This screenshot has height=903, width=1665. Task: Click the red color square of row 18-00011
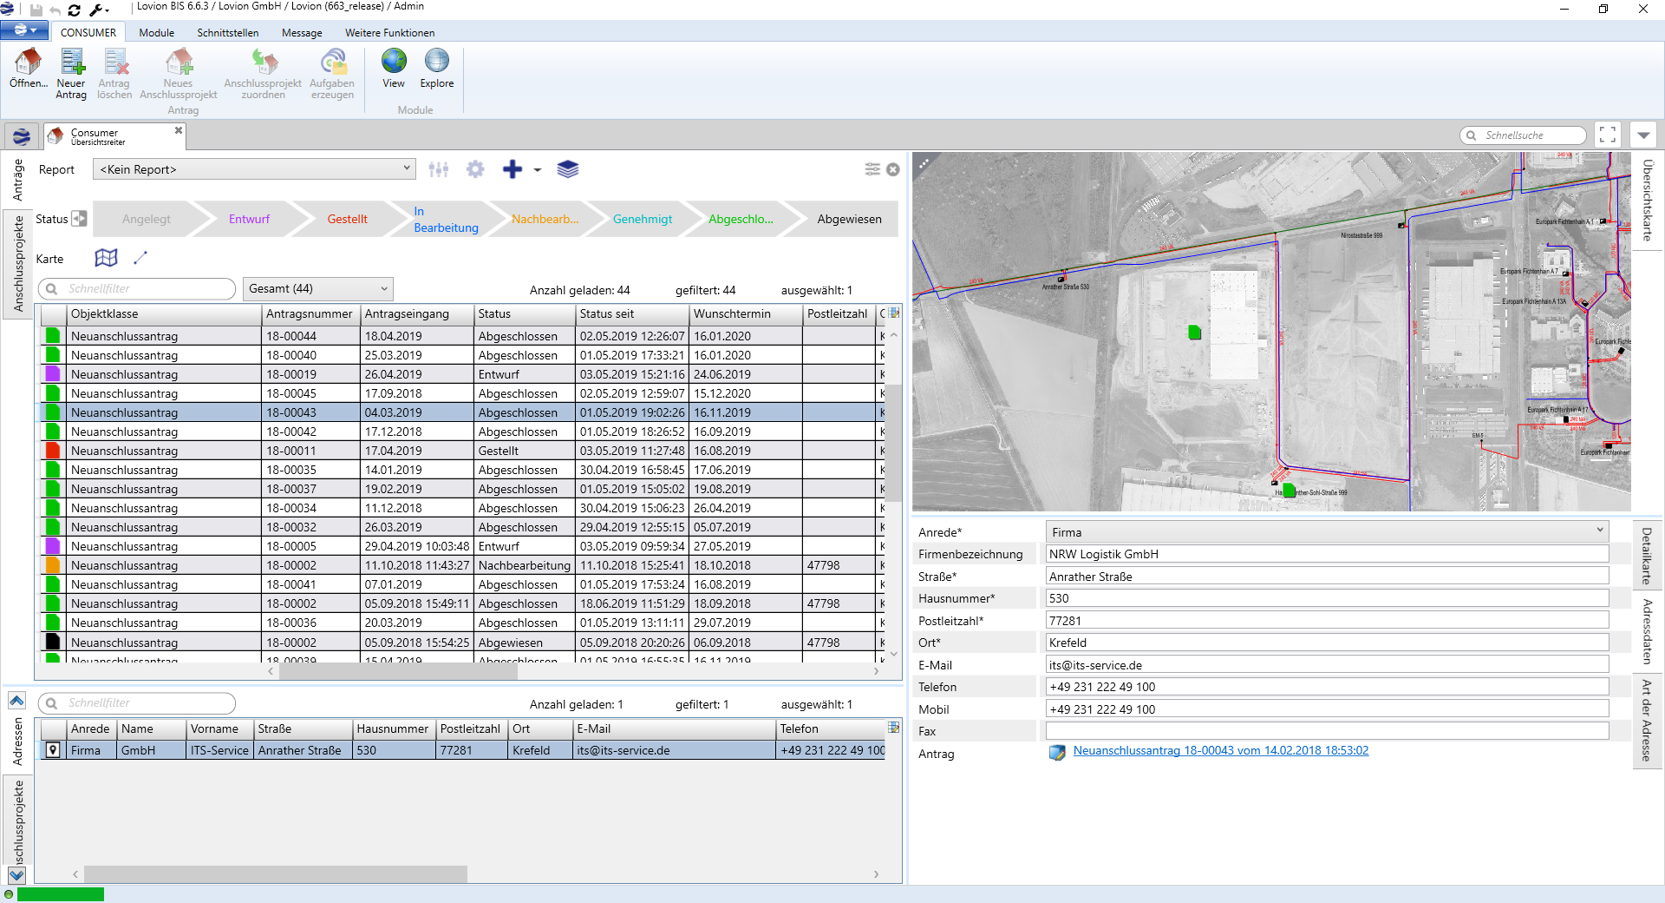[x=53, y=451]
